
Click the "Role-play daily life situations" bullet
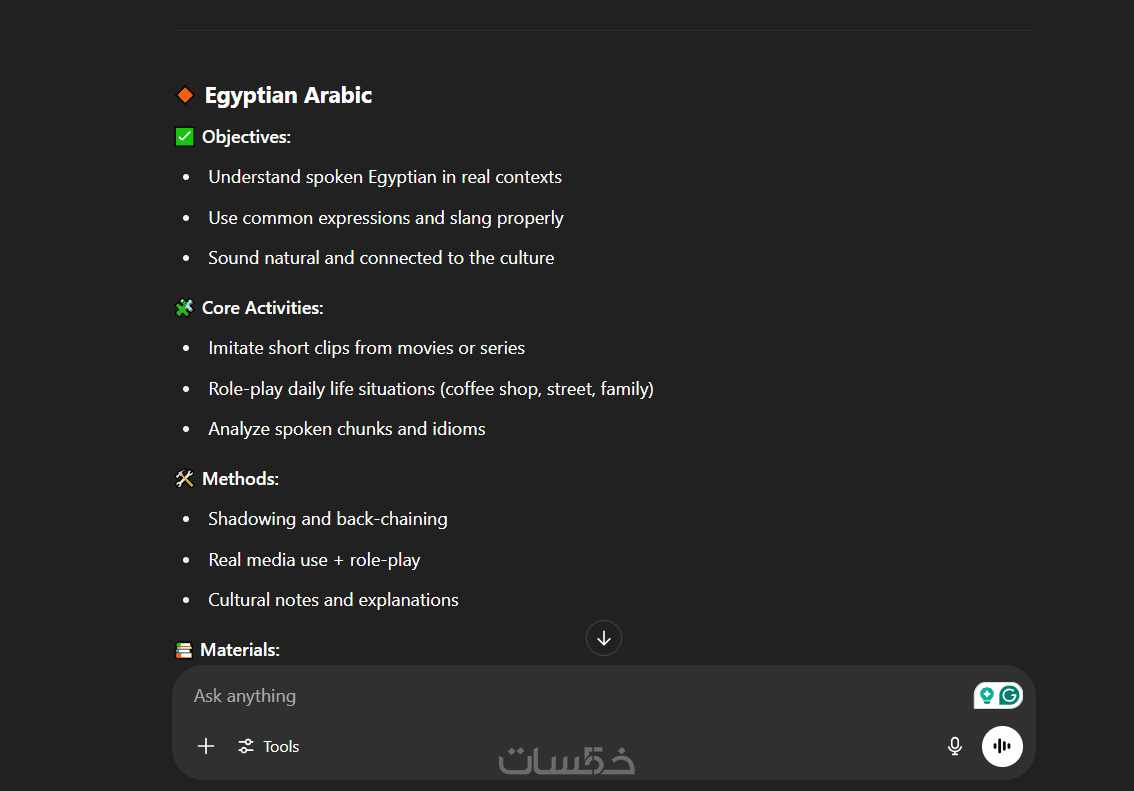[430, 389]
